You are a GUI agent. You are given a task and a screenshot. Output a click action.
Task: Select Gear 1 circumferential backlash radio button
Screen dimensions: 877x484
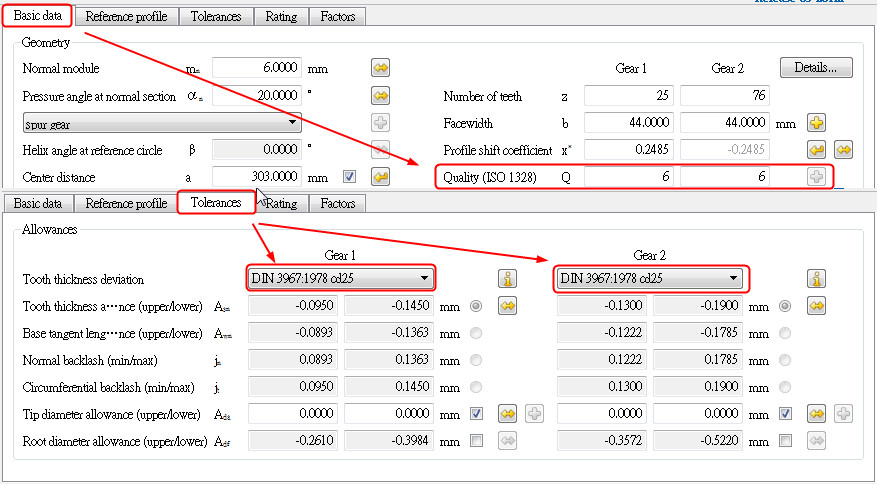[x=477, y=387]
